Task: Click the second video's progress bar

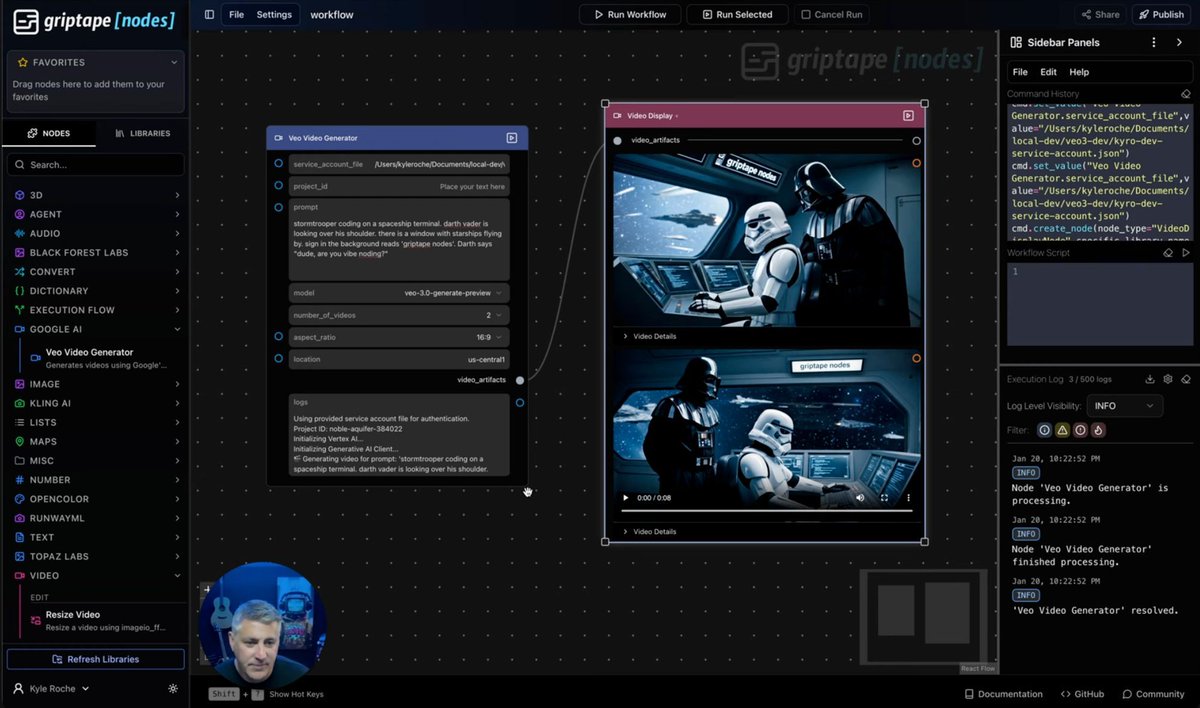Action: [766, 511]
